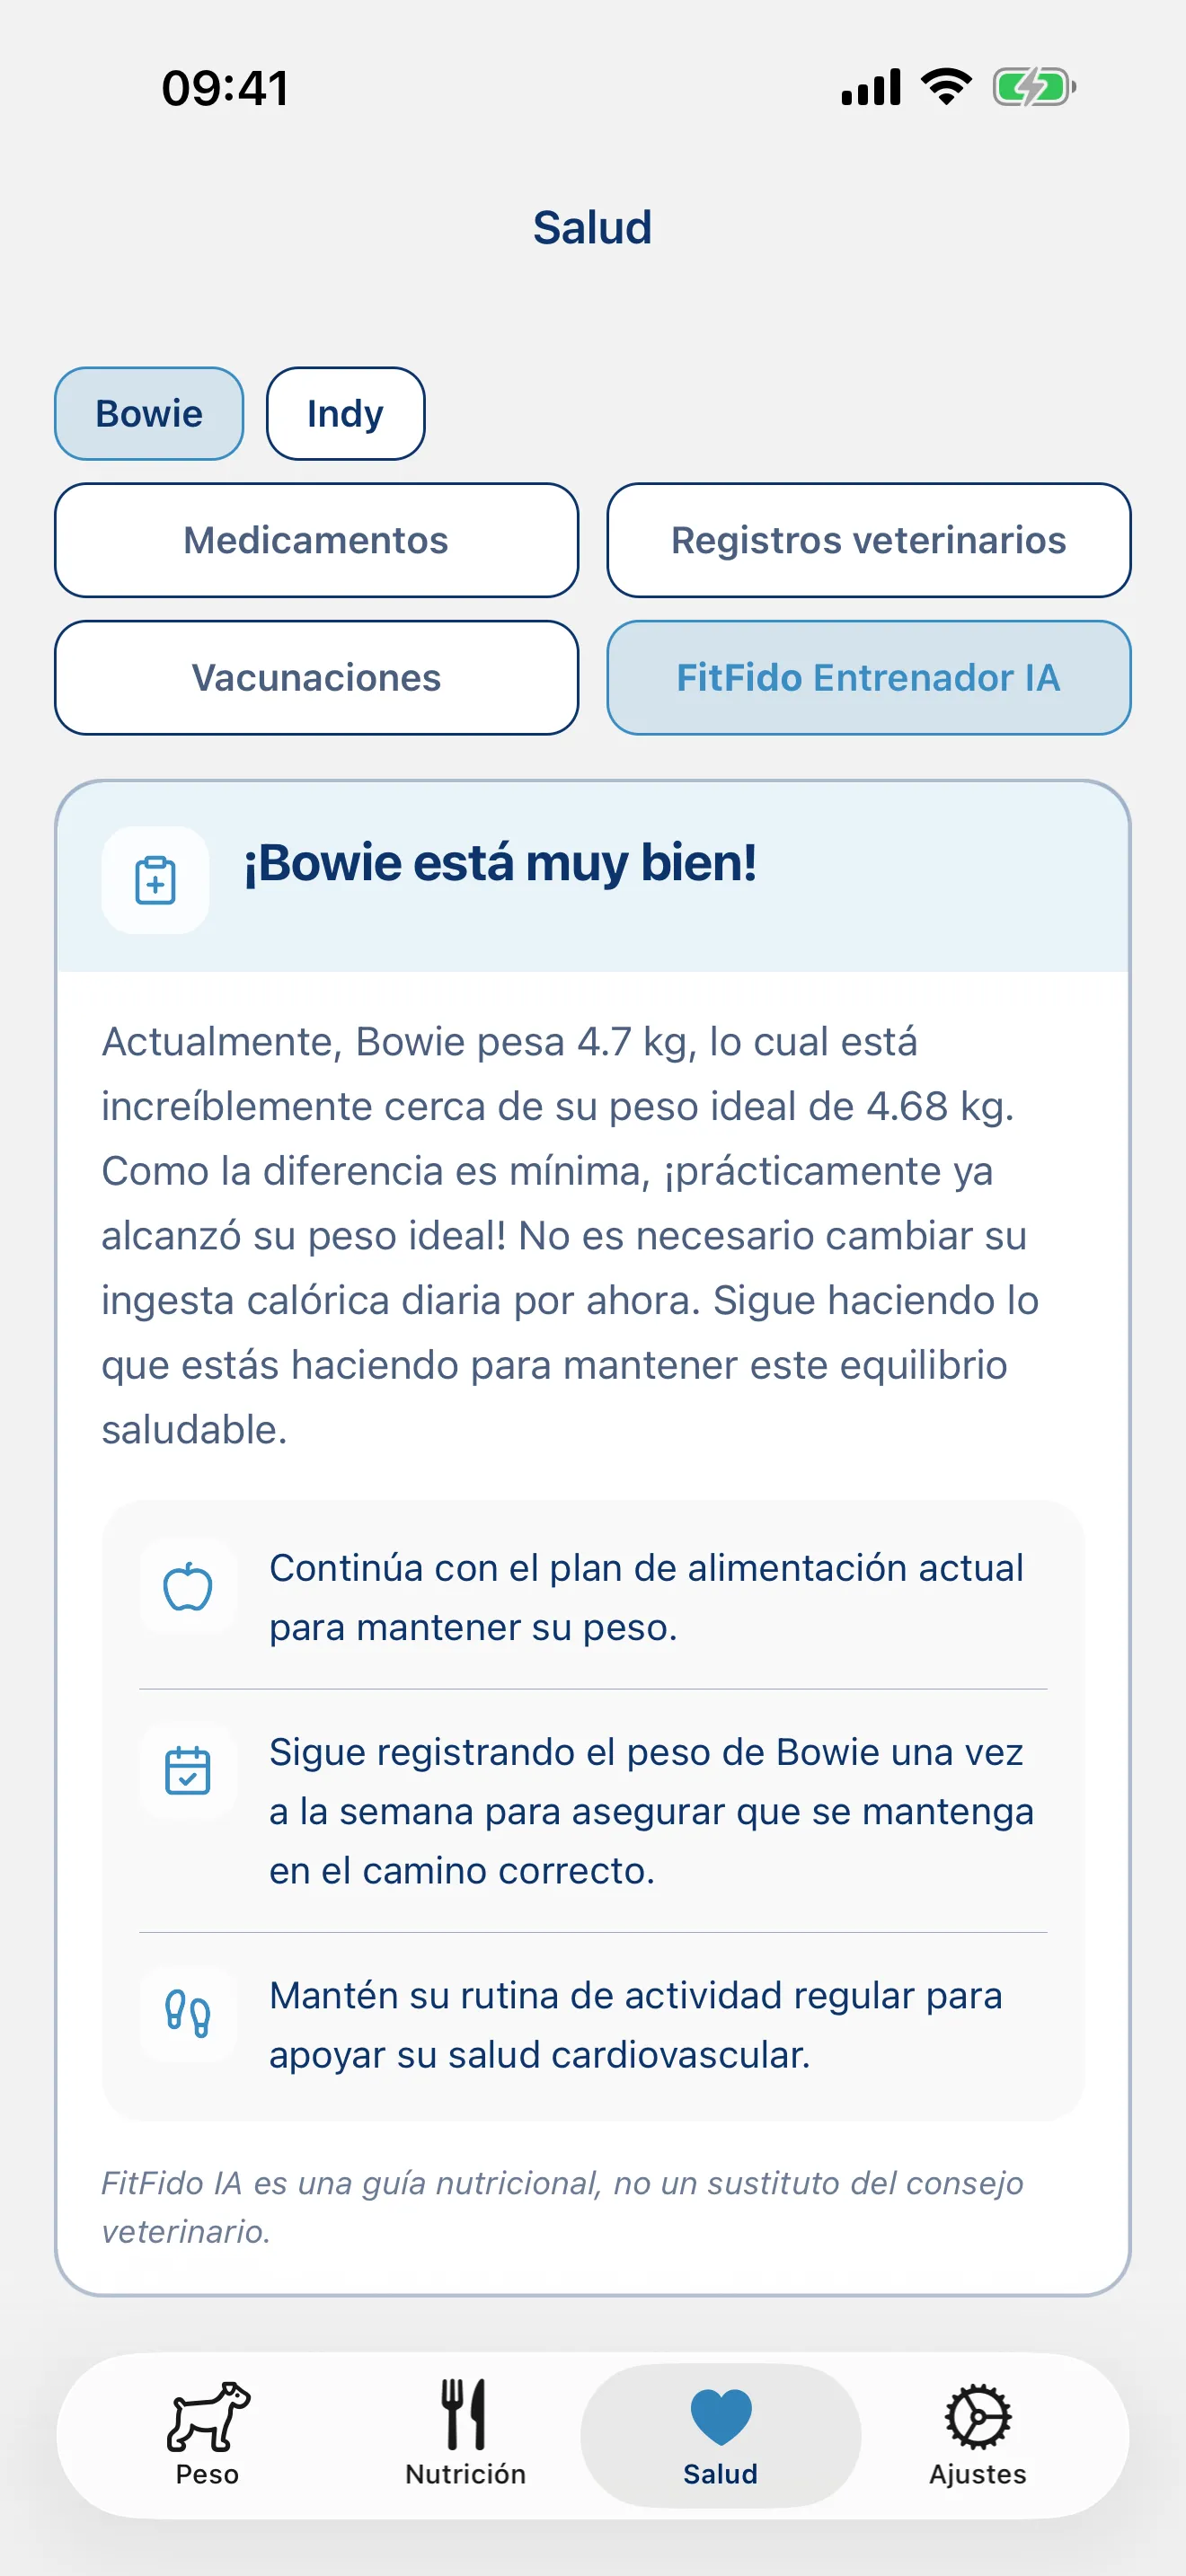Open the Medicamentos section

316,540
